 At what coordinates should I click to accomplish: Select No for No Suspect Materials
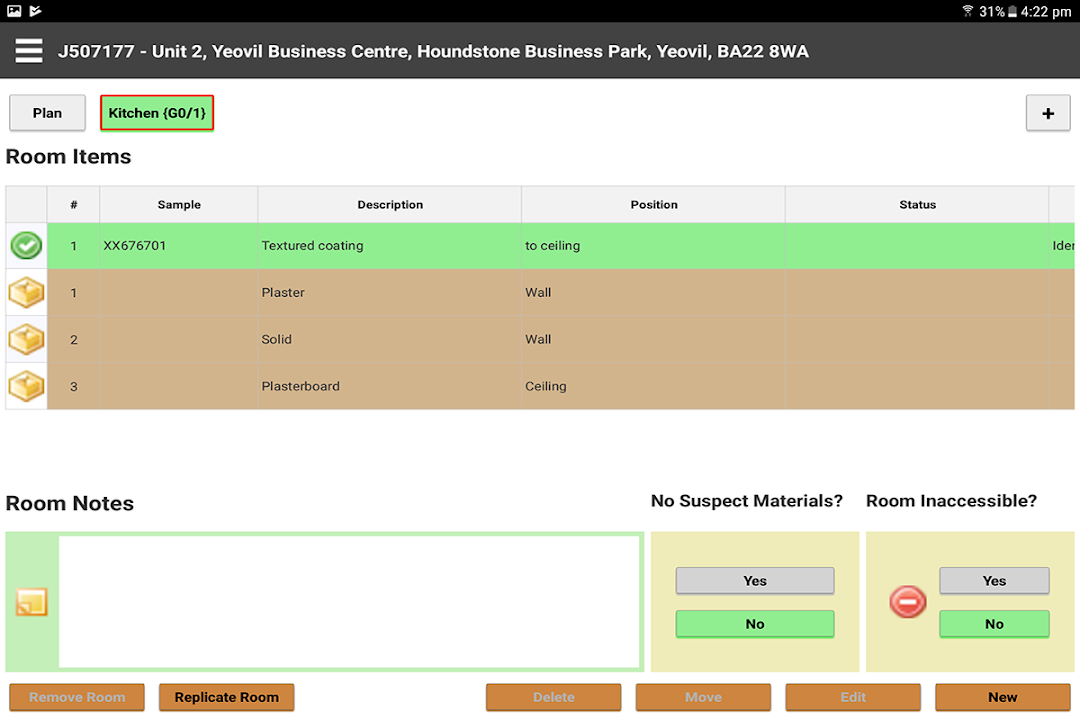pos(754,624)
